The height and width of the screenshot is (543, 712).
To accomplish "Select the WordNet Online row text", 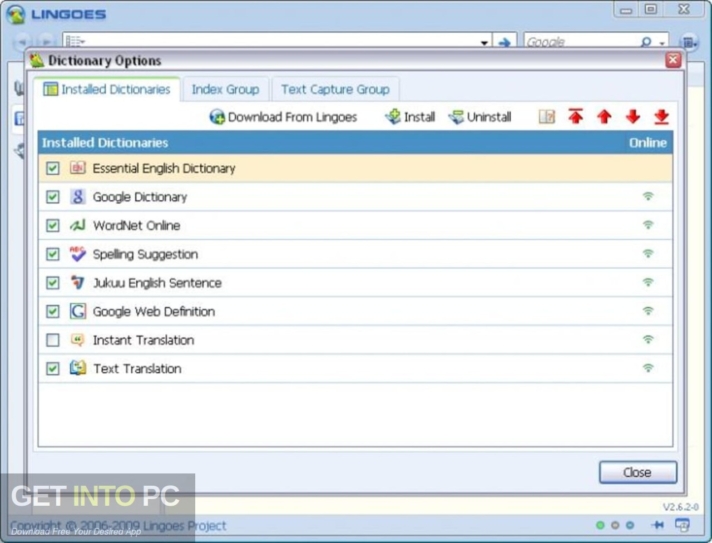I will [x=137, y=226].
